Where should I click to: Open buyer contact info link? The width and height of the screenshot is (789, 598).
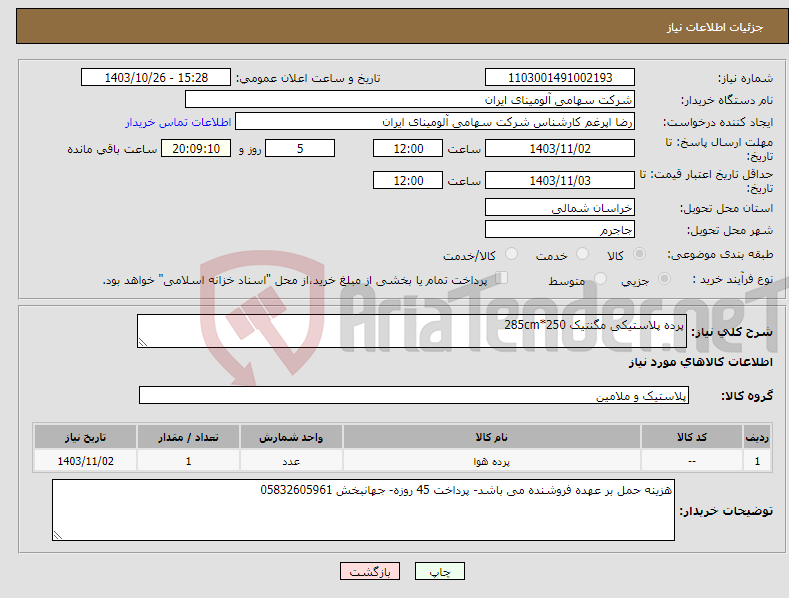coord(178,122)
